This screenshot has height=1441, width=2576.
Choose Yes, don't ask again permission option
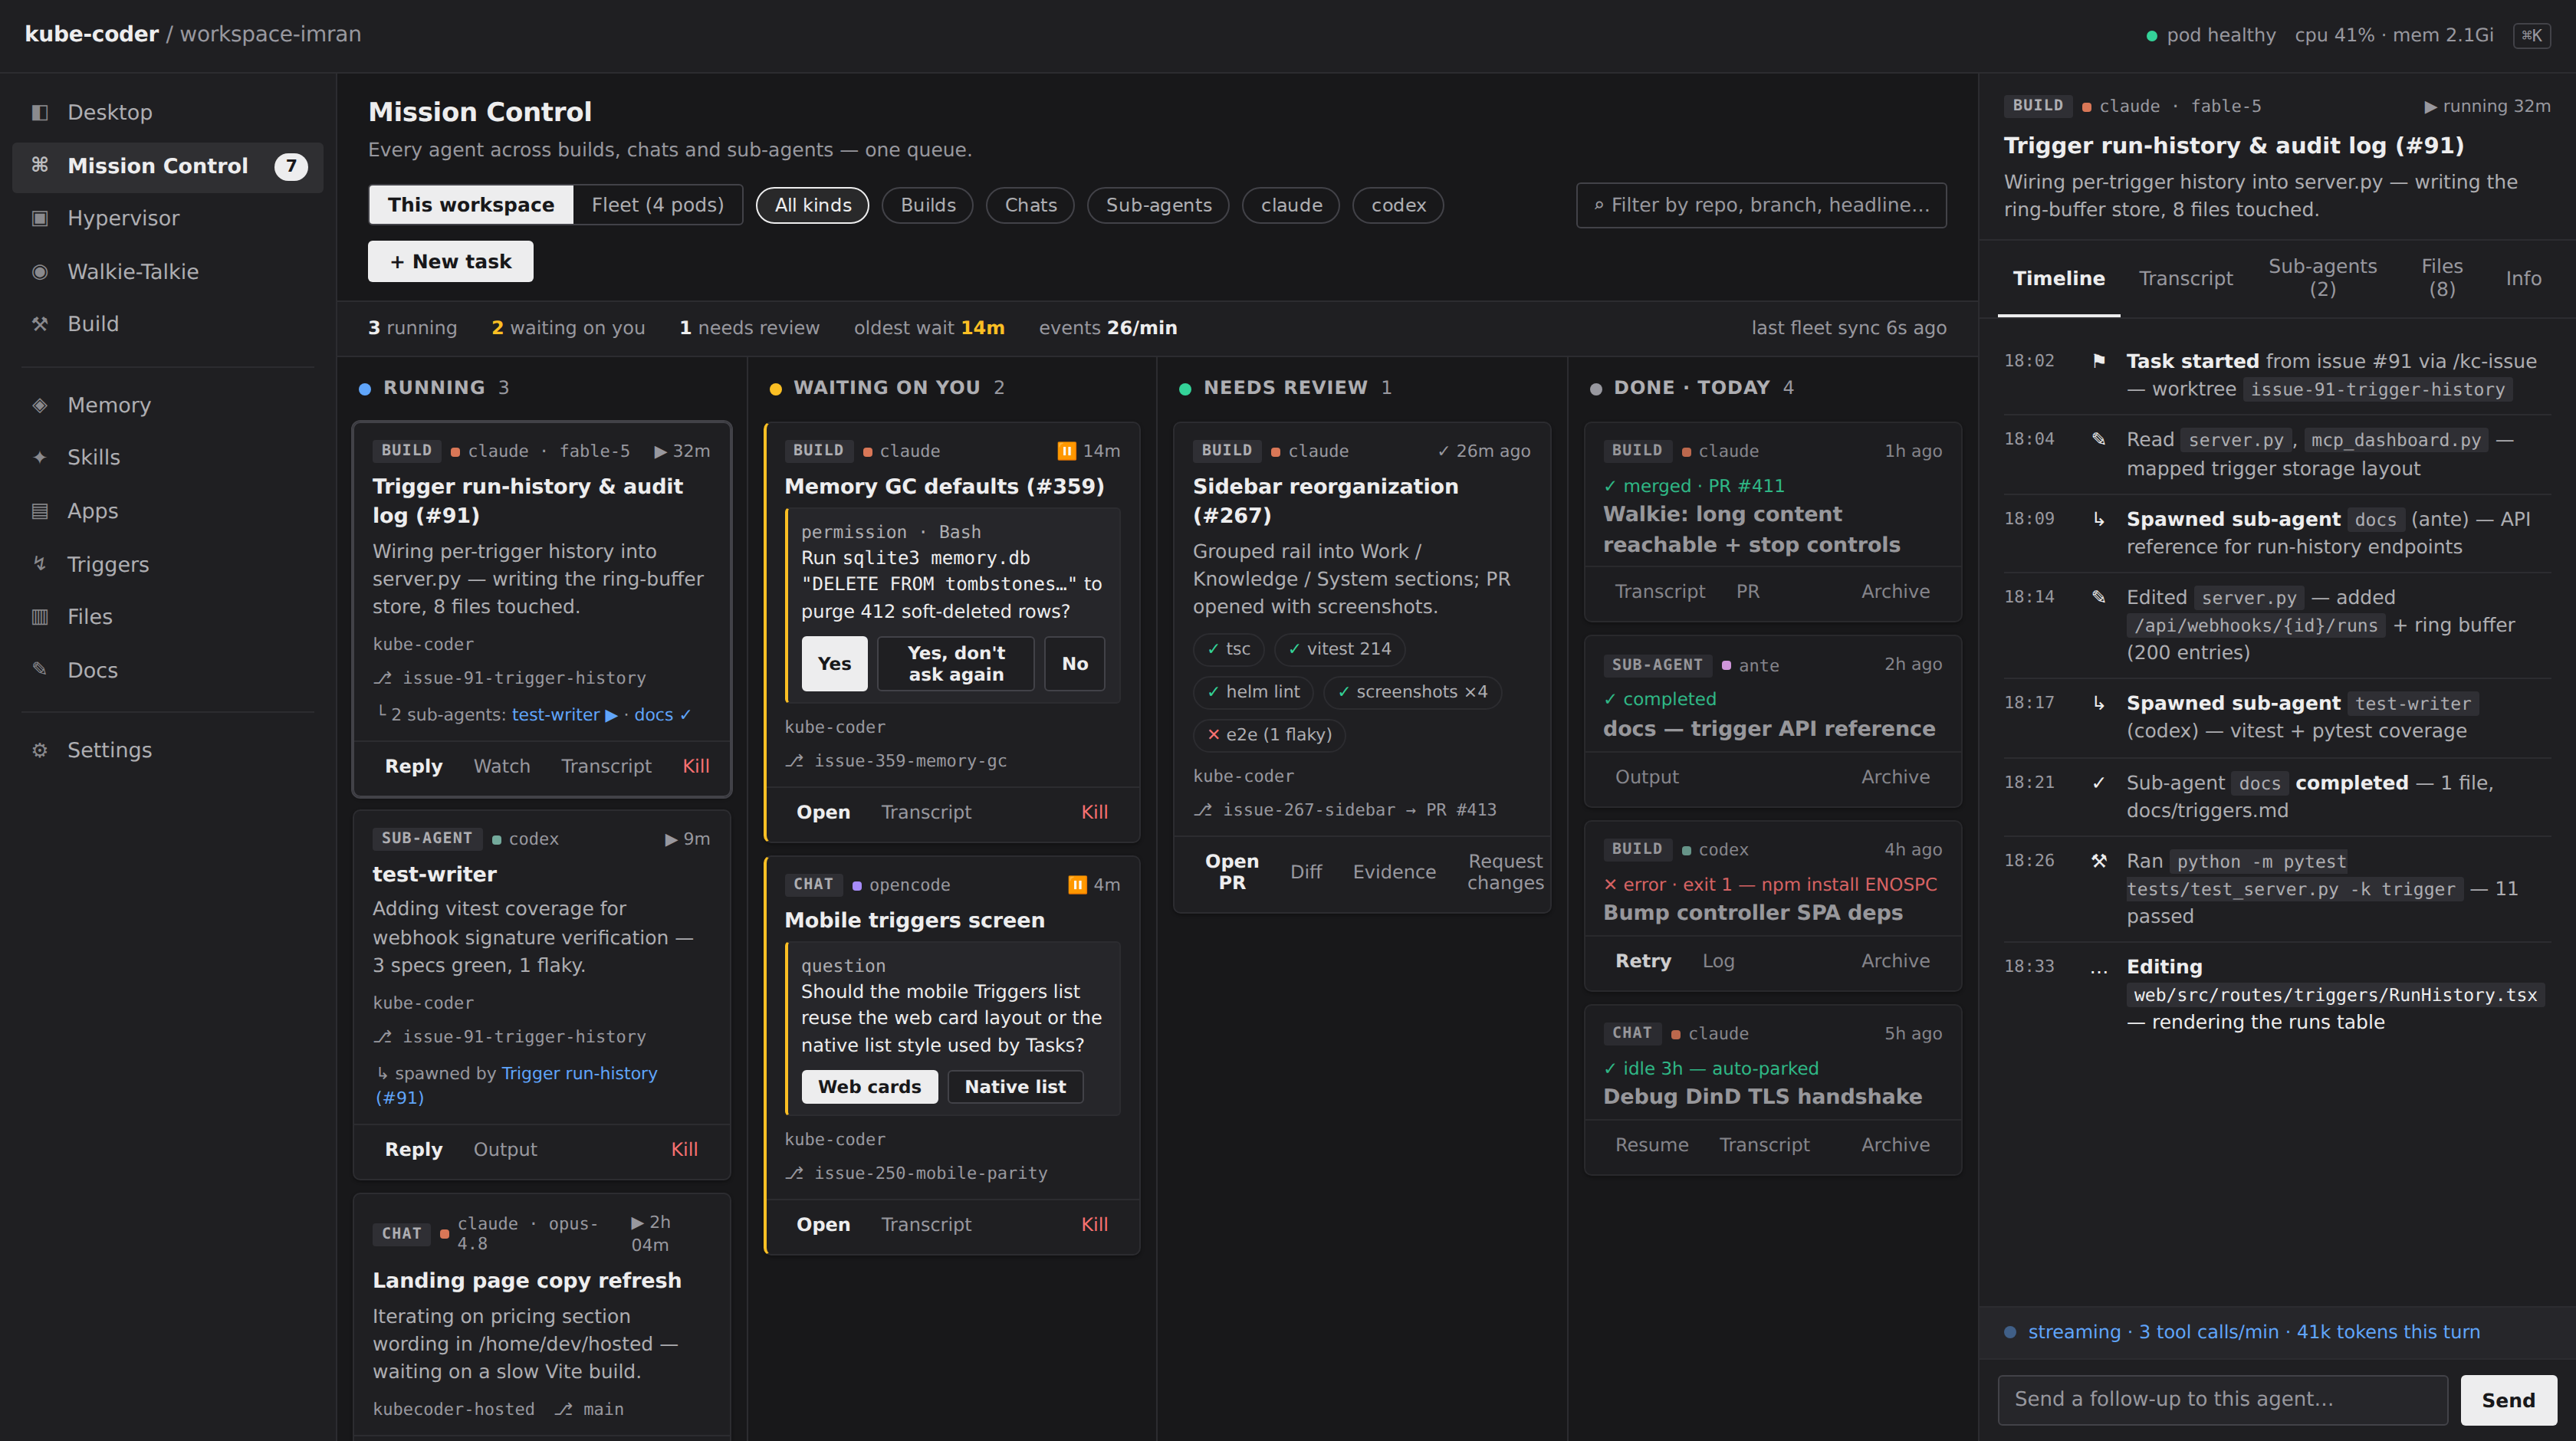956,664
